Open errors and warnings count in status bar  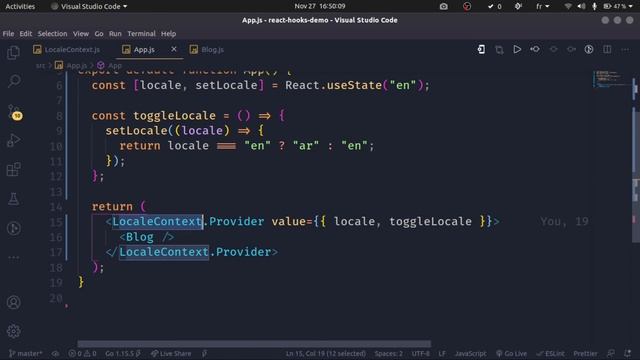[x=82, y=353]
